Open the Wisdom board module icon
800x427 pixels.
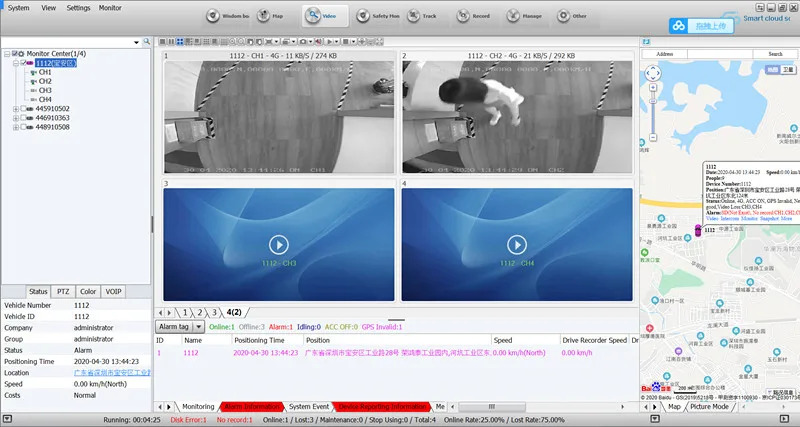coord(213,16)
